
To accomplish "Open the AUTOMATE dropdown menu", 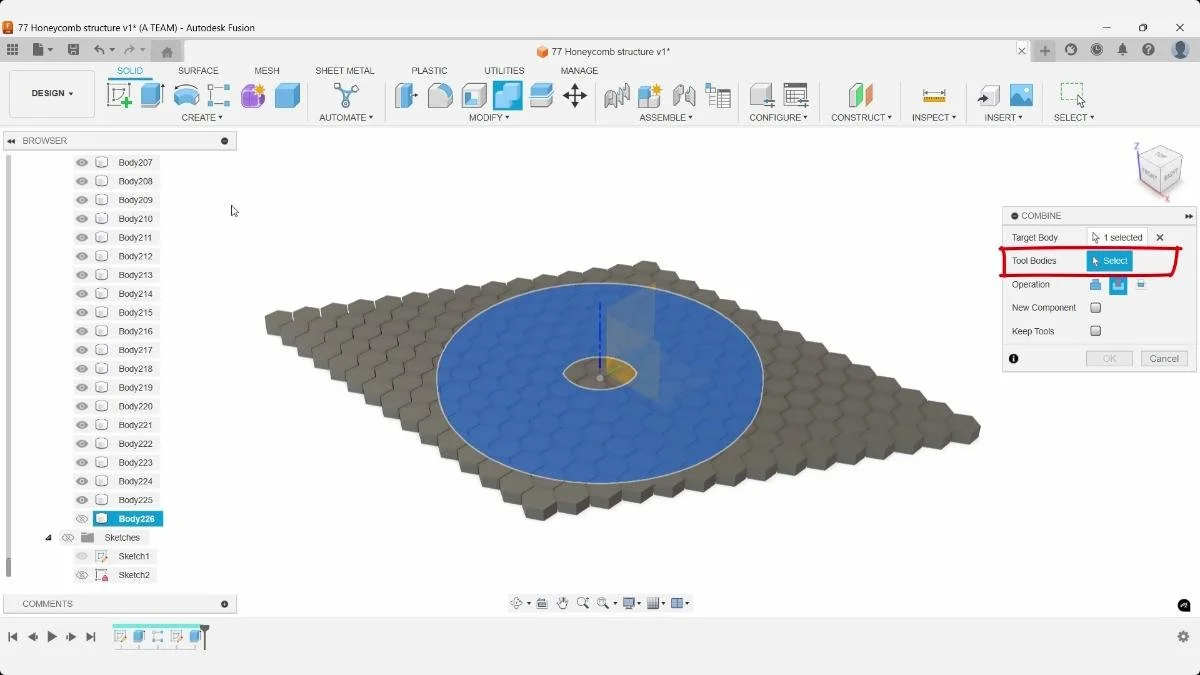I will (346, 118).
